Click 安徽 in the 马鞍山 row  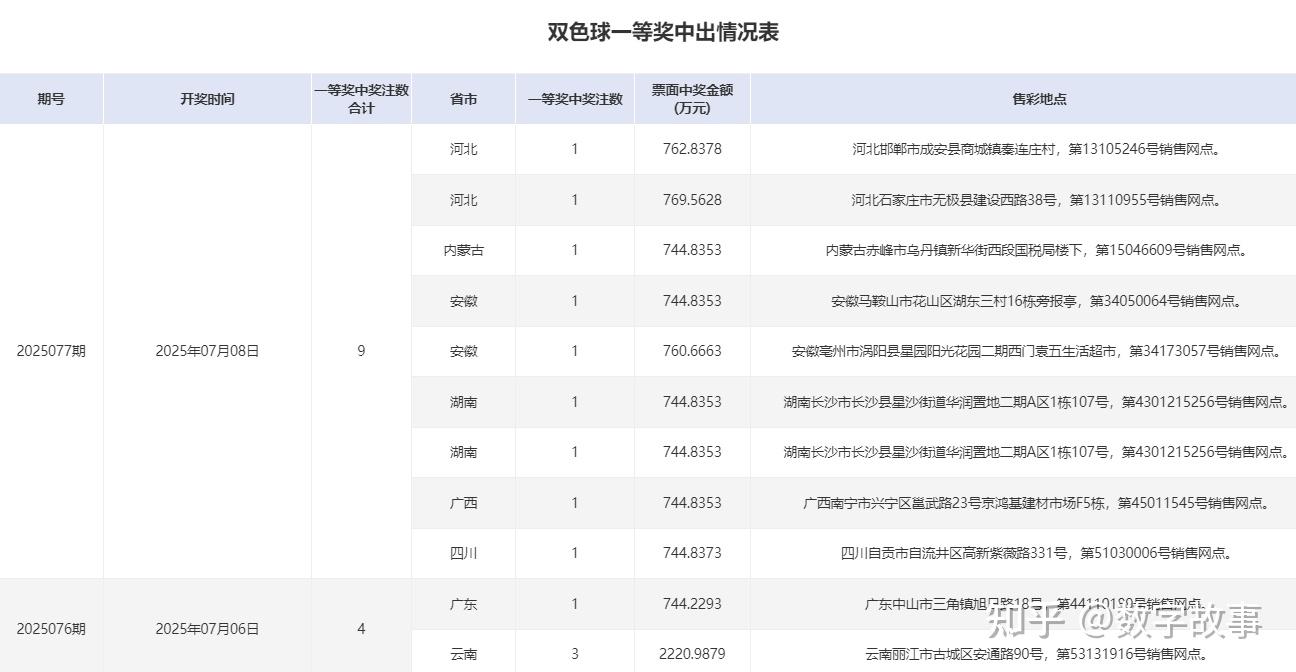coord(463,301)
